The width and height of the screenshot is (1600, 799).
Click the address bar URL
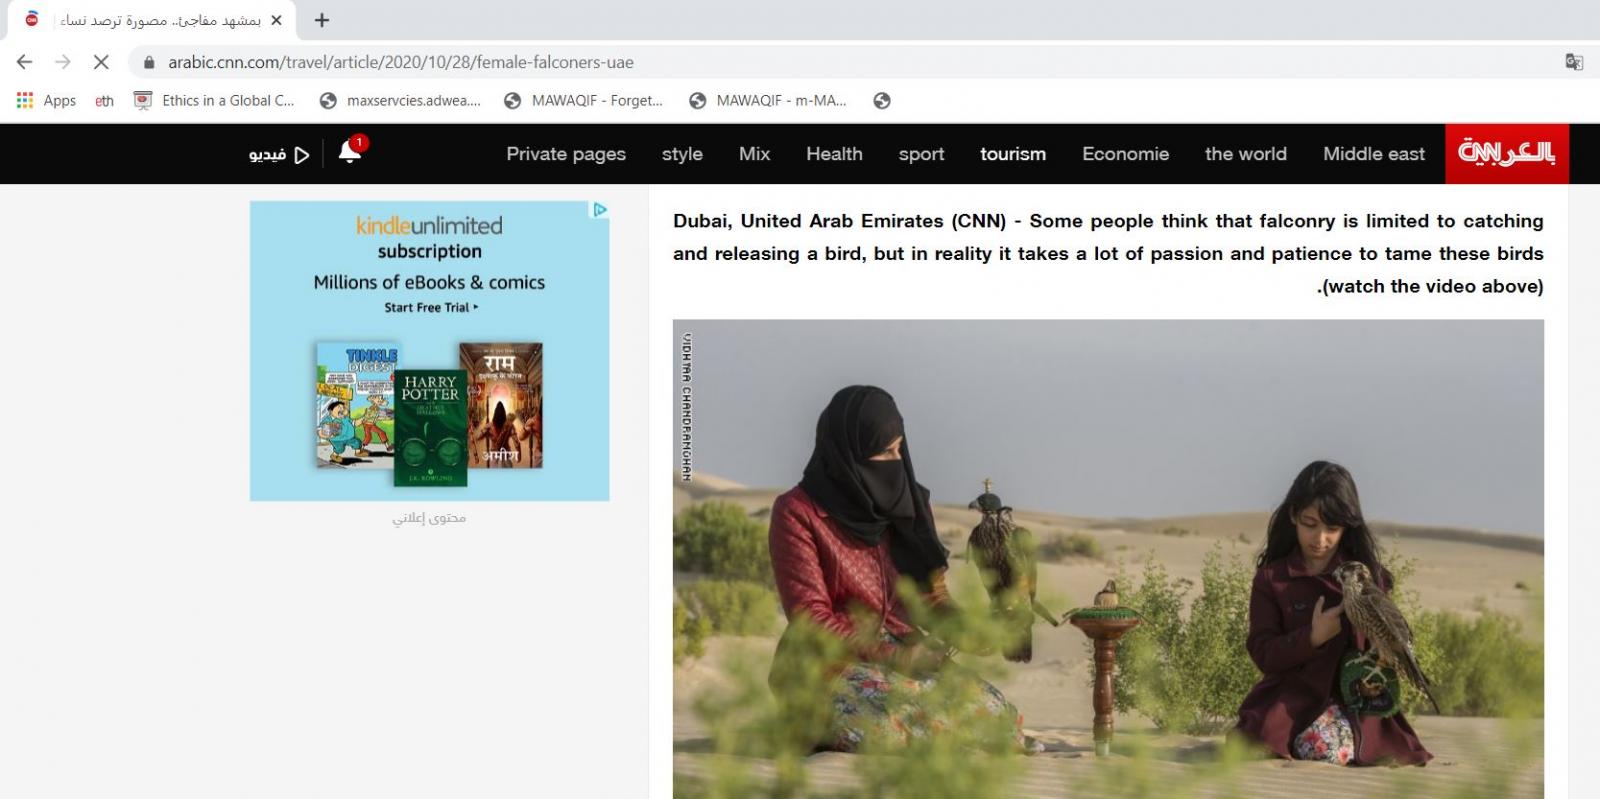(401, 62)
